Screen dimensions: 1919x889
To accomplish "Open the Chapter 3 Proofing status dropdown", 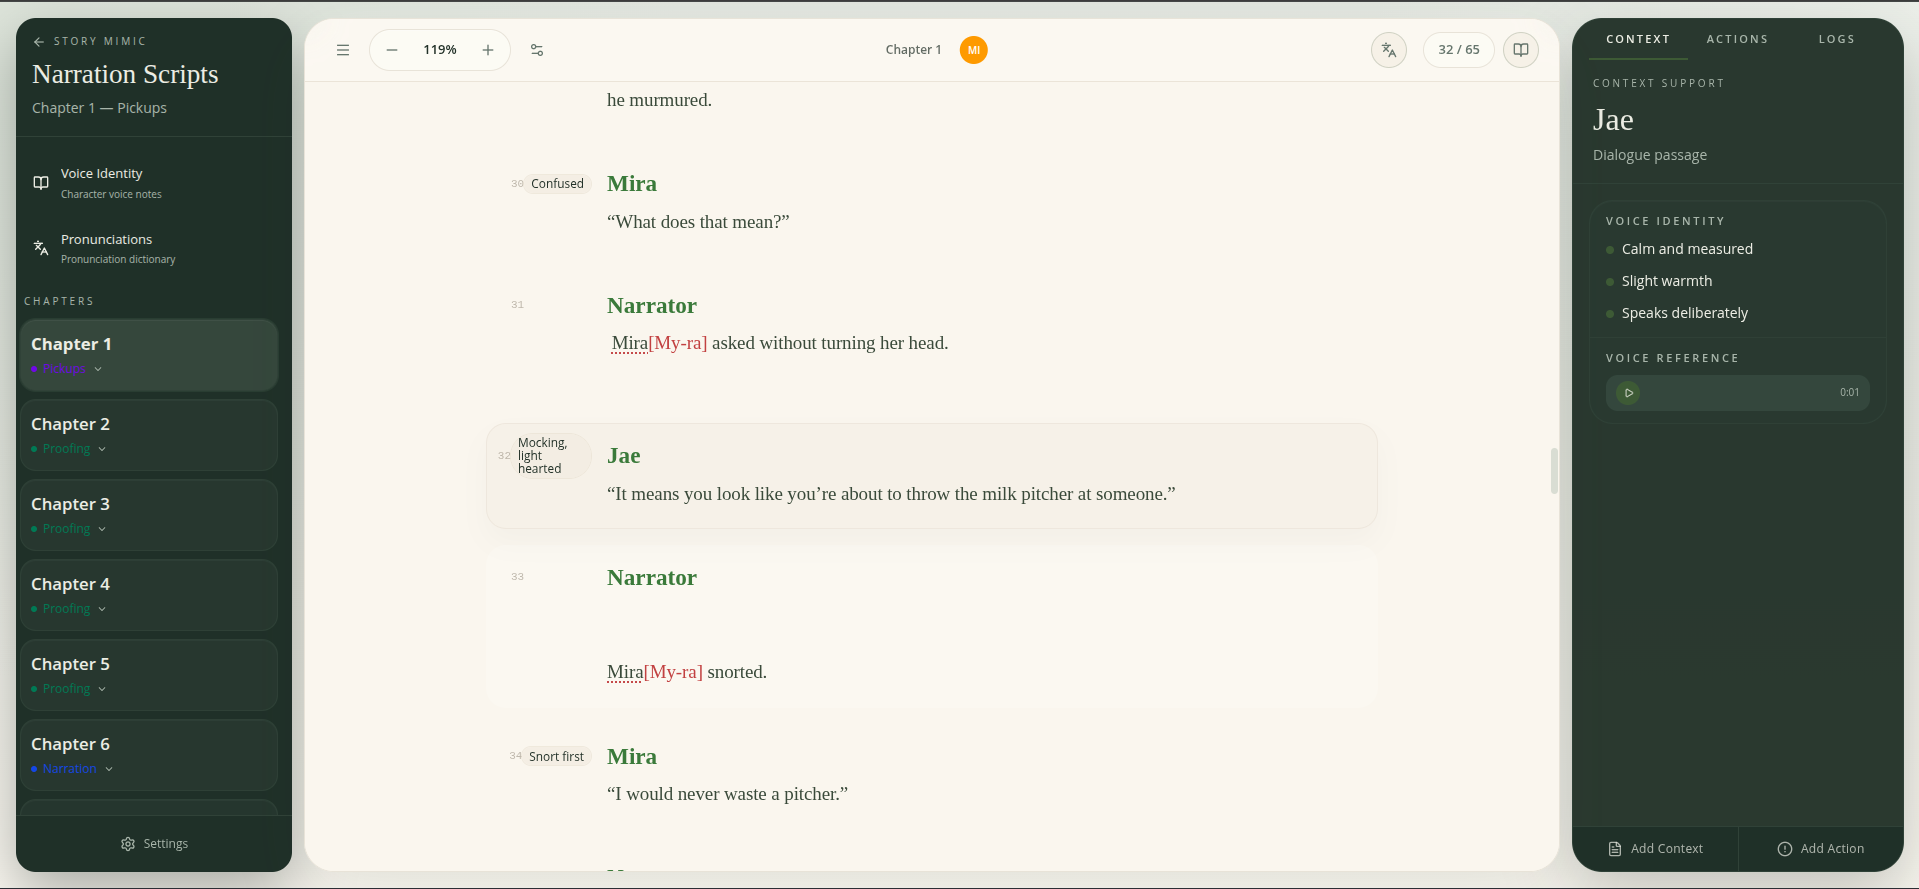I will 69,529.
